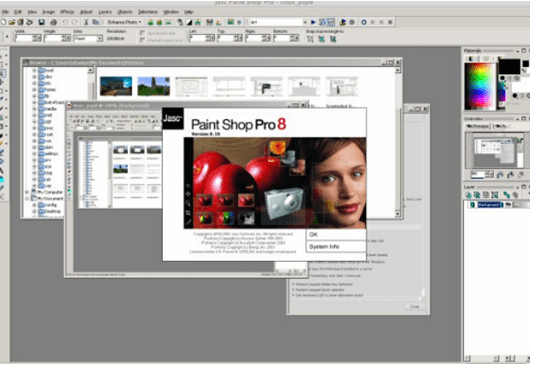The image size is (556, 366).
Task: Open the Enhance Photo dropdown
Action: coord(124,22)
